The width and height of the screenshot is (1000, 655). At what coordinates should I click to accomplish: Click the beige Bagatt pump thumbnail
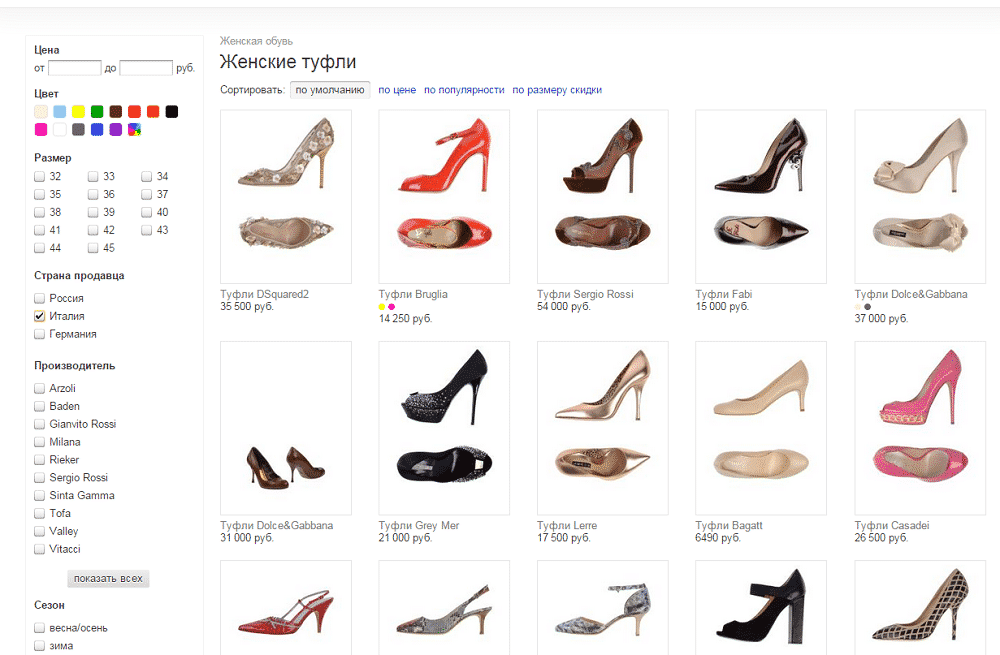pyautogui.click(x=761, y=428)
